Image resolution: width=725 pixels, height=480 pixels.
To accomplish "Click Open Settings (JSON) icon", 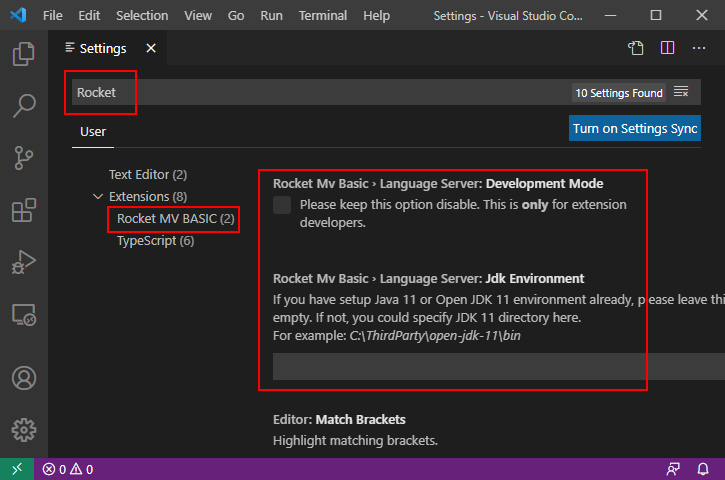I will pyautogui.click(x=635, y=48).
